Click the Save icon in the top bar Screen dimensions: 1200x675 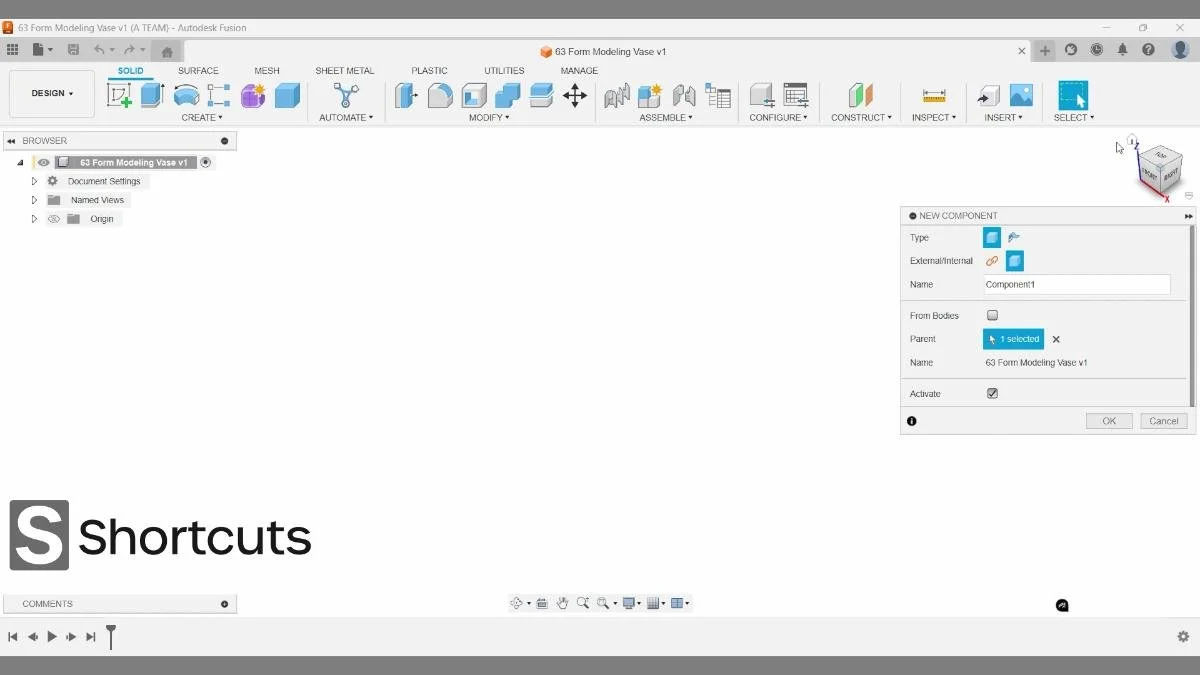[x=73, y=50]
